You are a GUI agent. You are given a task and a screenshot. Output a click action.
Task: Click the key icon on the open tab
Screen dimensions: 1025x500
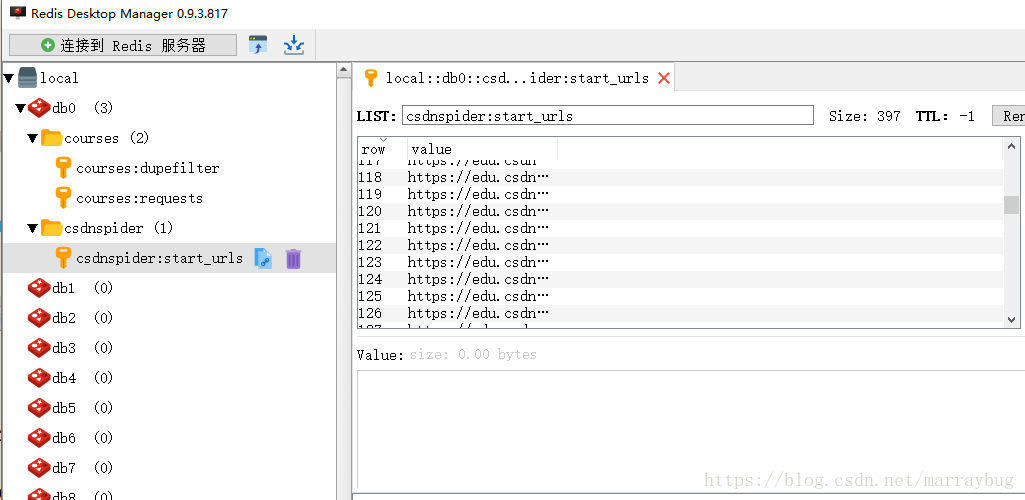(371, 78)
